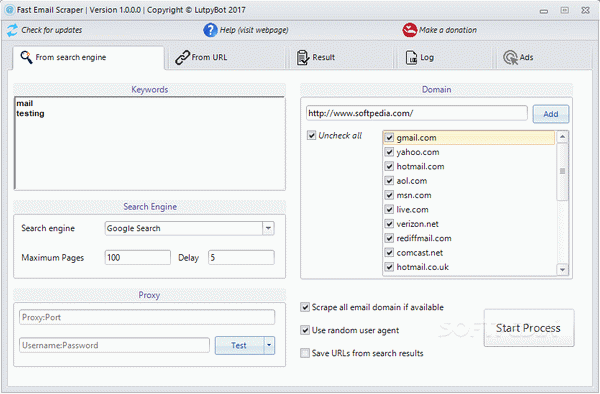Uncheck the msn.com domain checkbox
The height and width of the screenshot is (394, 600).
click(x=389, y=195)
